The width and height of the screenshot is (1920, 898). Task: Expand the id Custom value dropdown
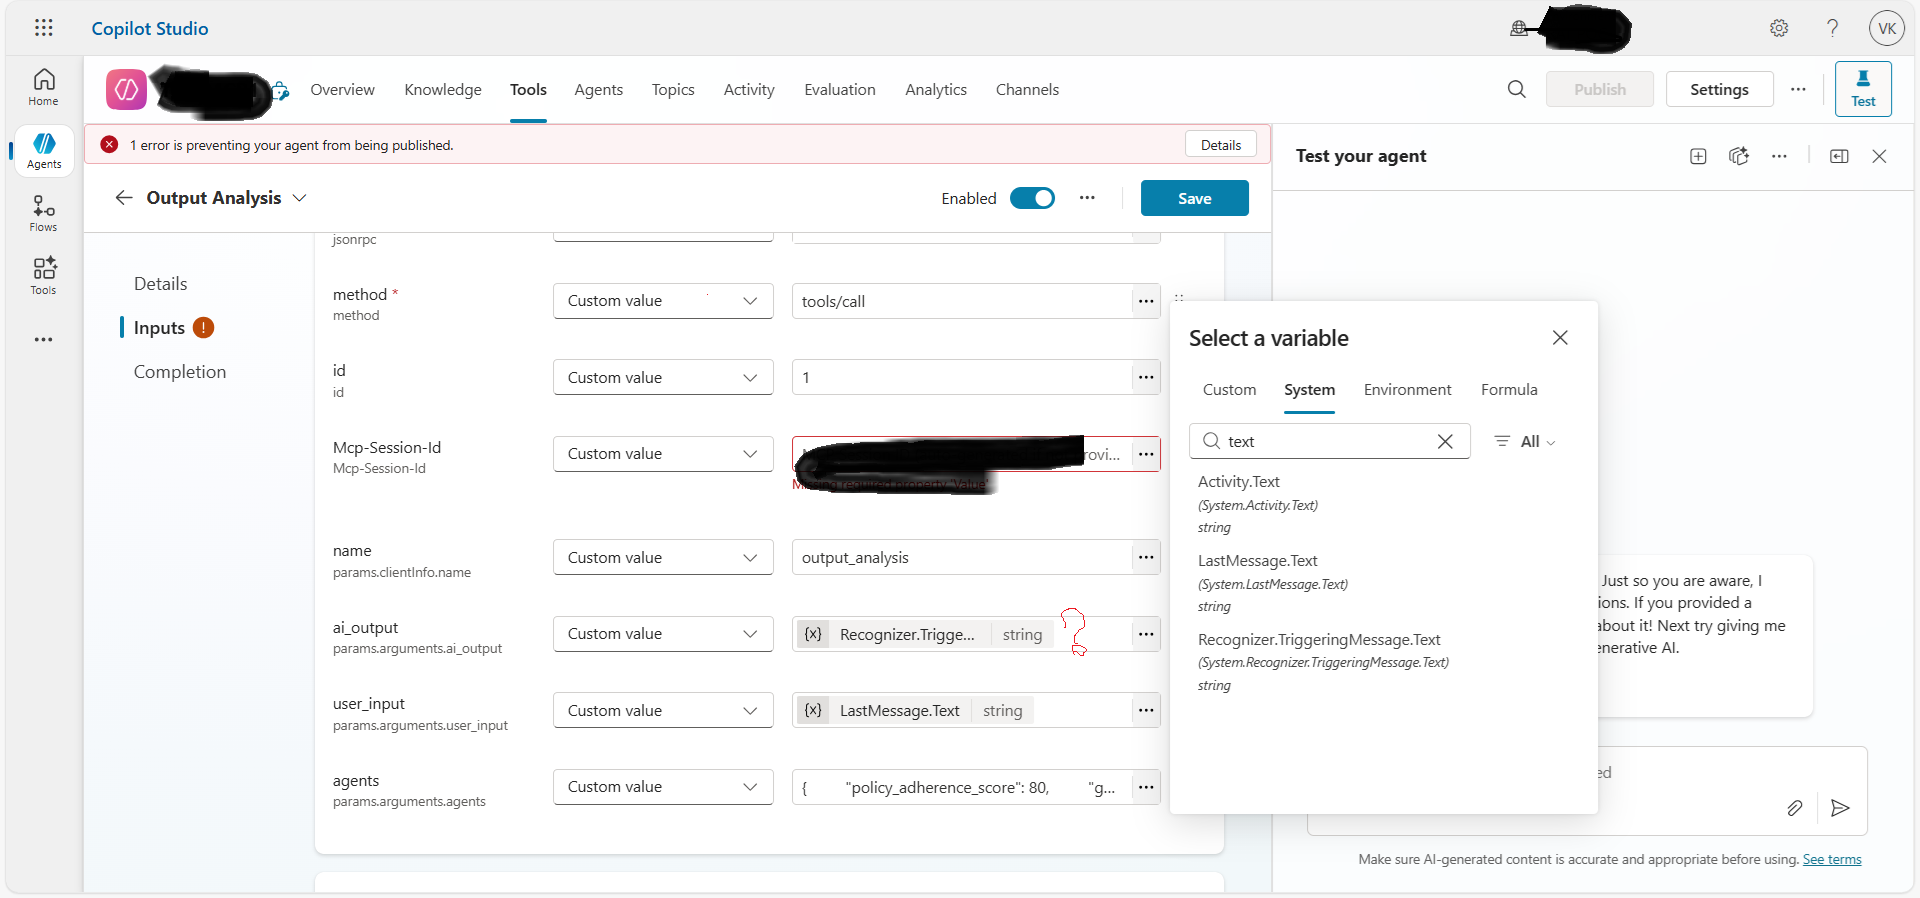(663, 377)
